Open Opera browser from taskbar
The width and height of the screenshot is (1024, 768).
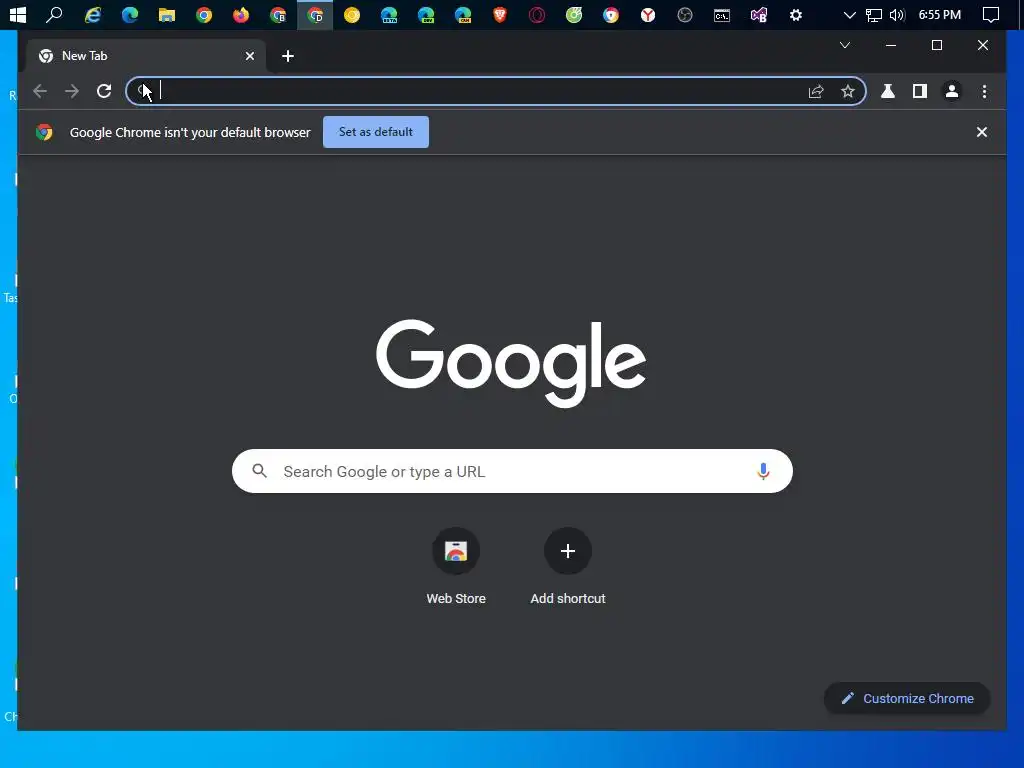coord(537,14)
